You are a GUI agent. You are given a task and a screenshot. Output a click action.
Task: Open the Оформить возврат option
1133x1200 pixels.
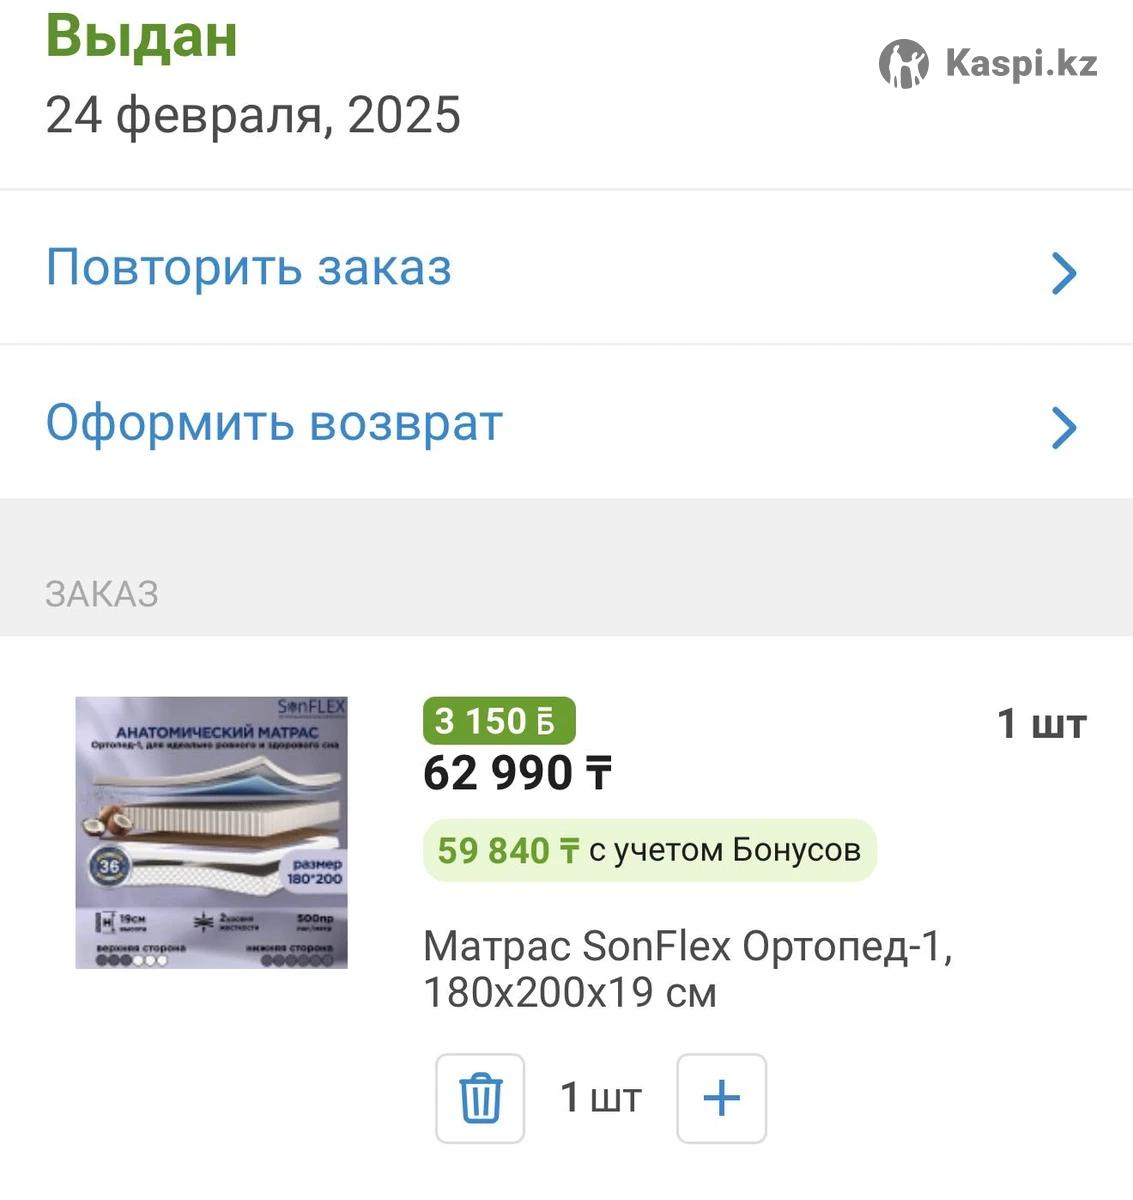274,423
